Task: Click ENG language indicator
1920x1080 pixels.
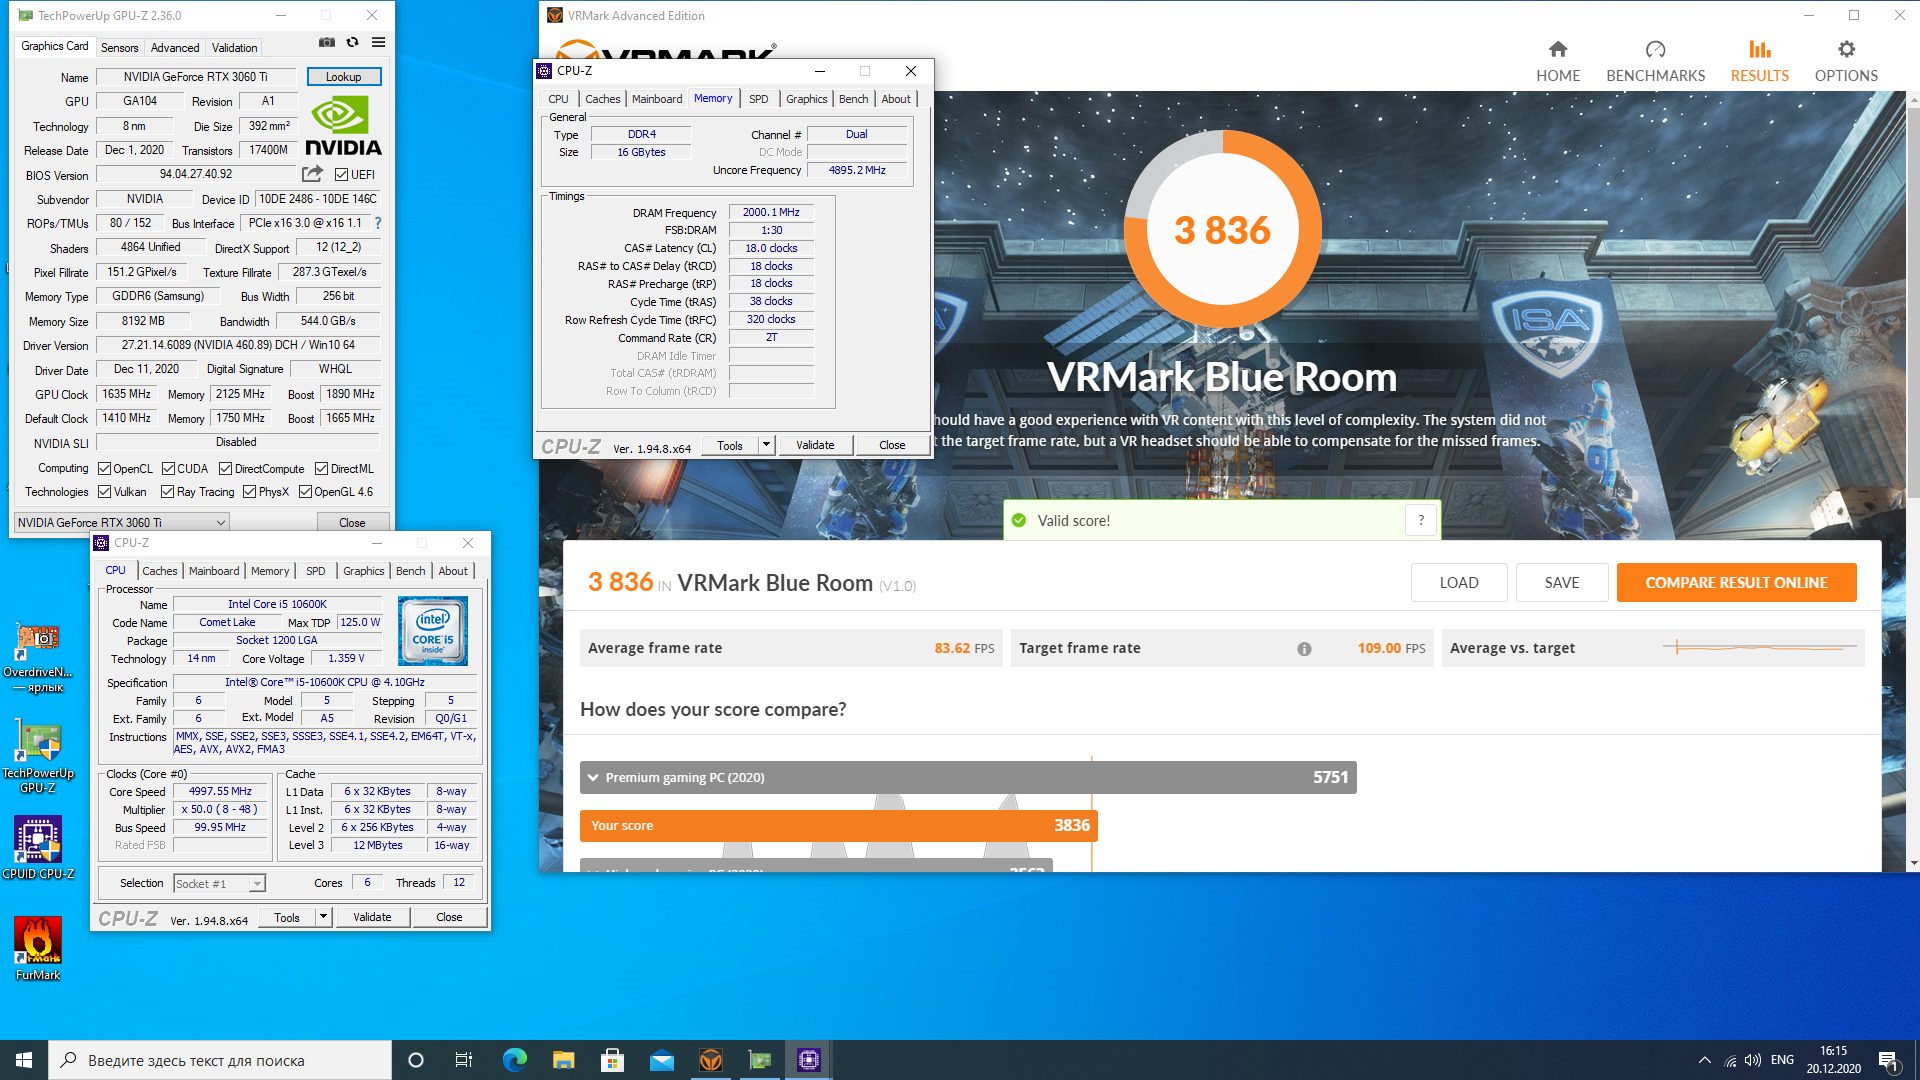Action: click(1782, 1060)
